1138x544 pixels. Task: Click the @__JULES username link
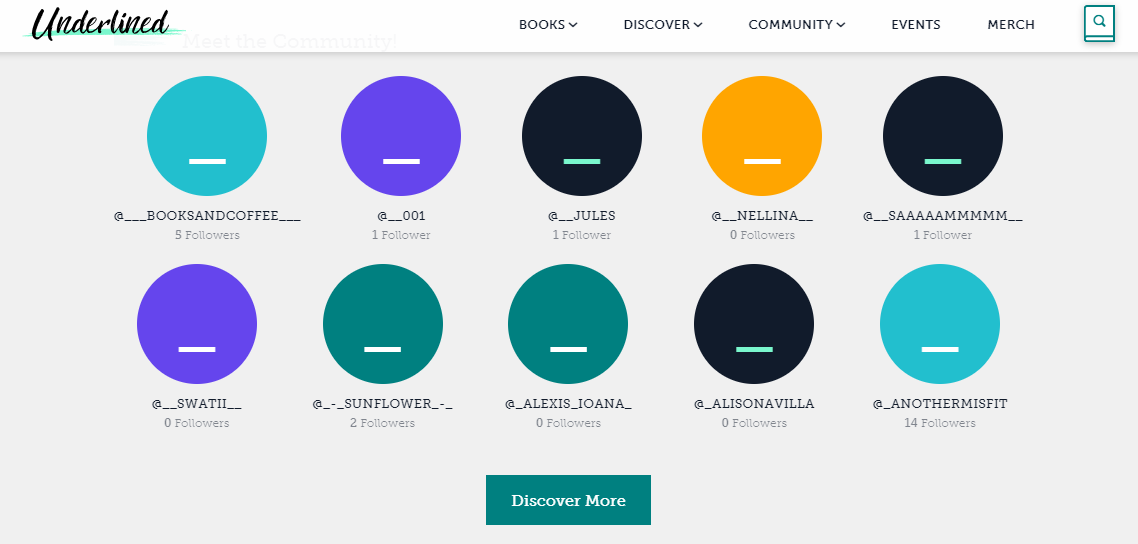point(582,216)
